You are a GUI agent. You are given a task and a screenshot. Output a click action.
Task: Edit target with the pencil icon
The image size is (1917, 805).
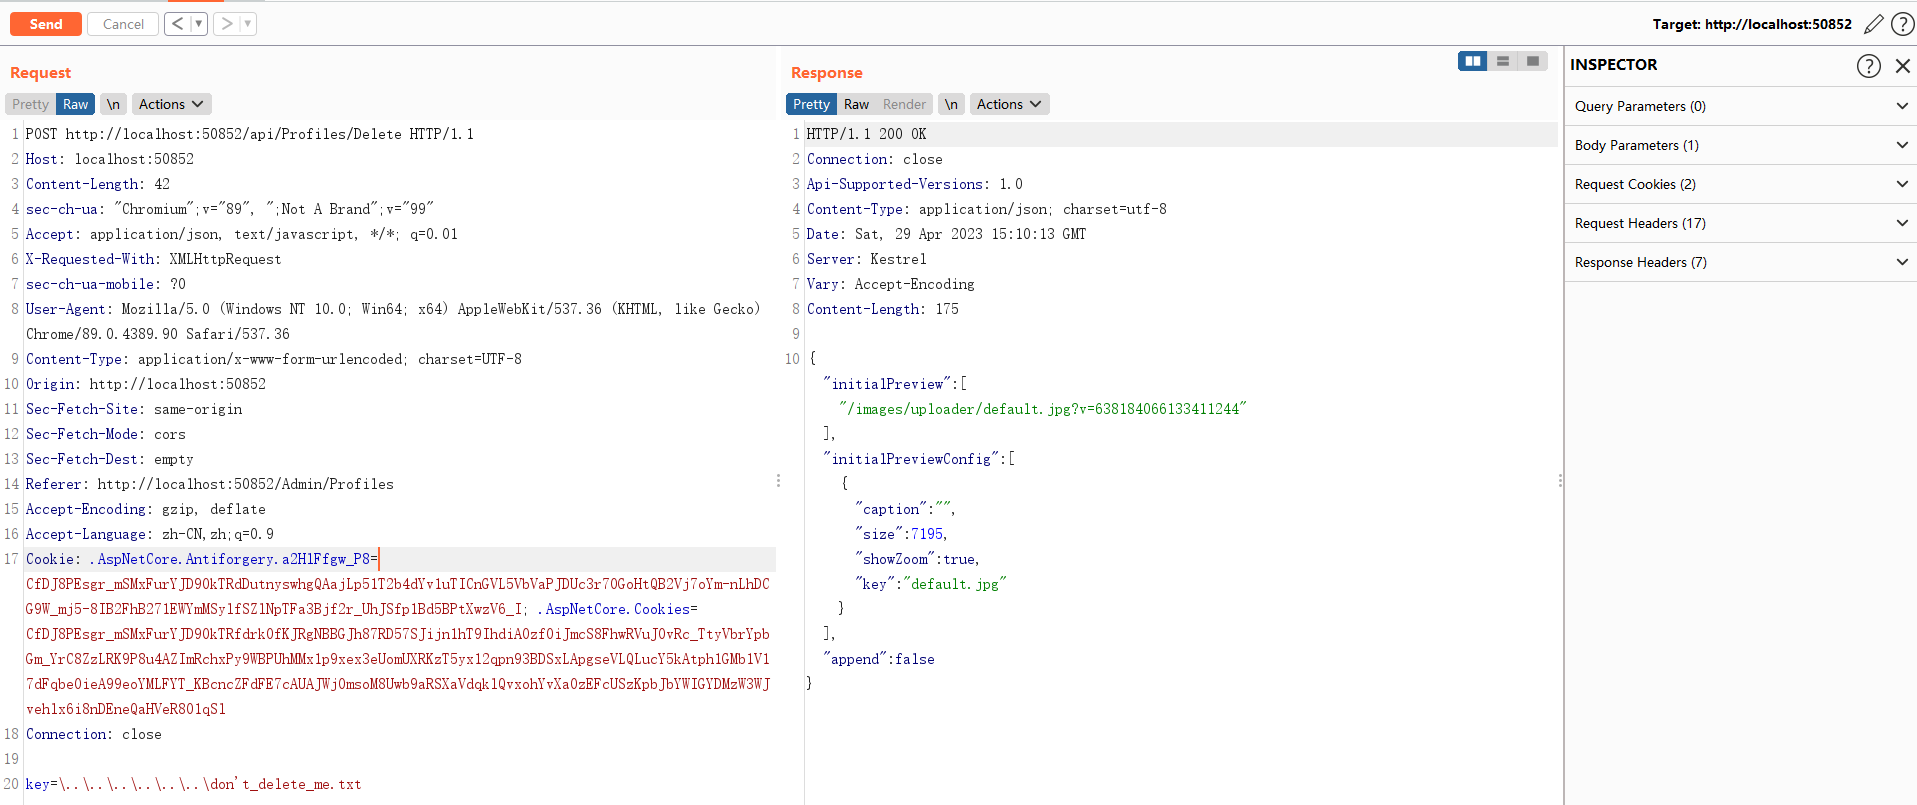(x=1873, y=24)
